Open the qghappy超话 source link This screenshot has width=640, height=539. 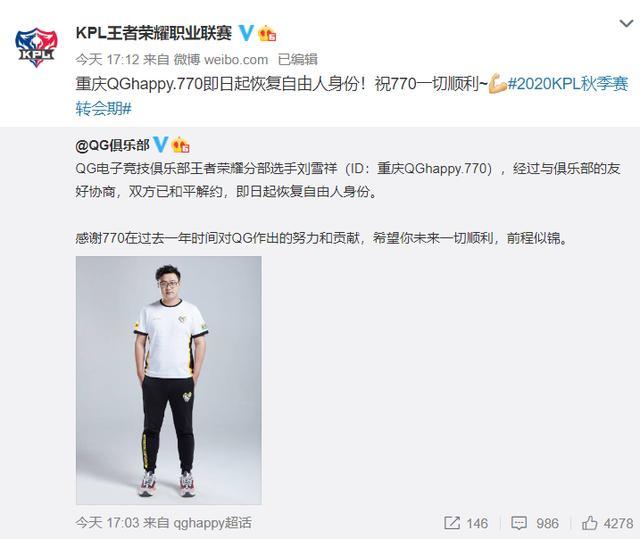pos(212,523)
